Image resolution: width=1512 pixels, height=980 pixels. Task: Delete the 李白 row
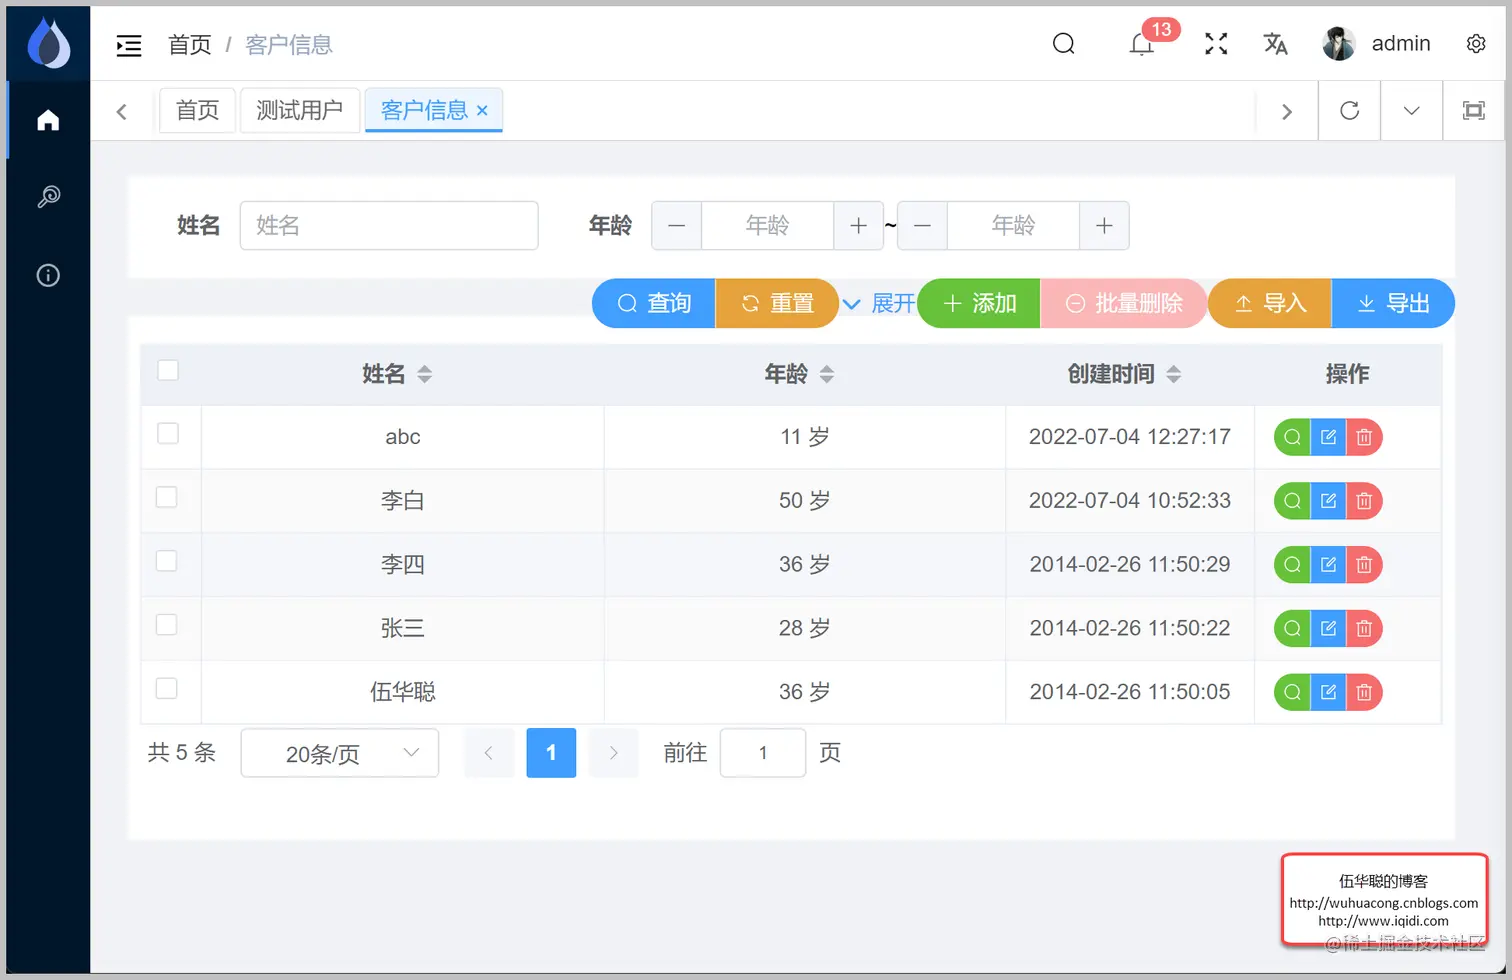1364,501
